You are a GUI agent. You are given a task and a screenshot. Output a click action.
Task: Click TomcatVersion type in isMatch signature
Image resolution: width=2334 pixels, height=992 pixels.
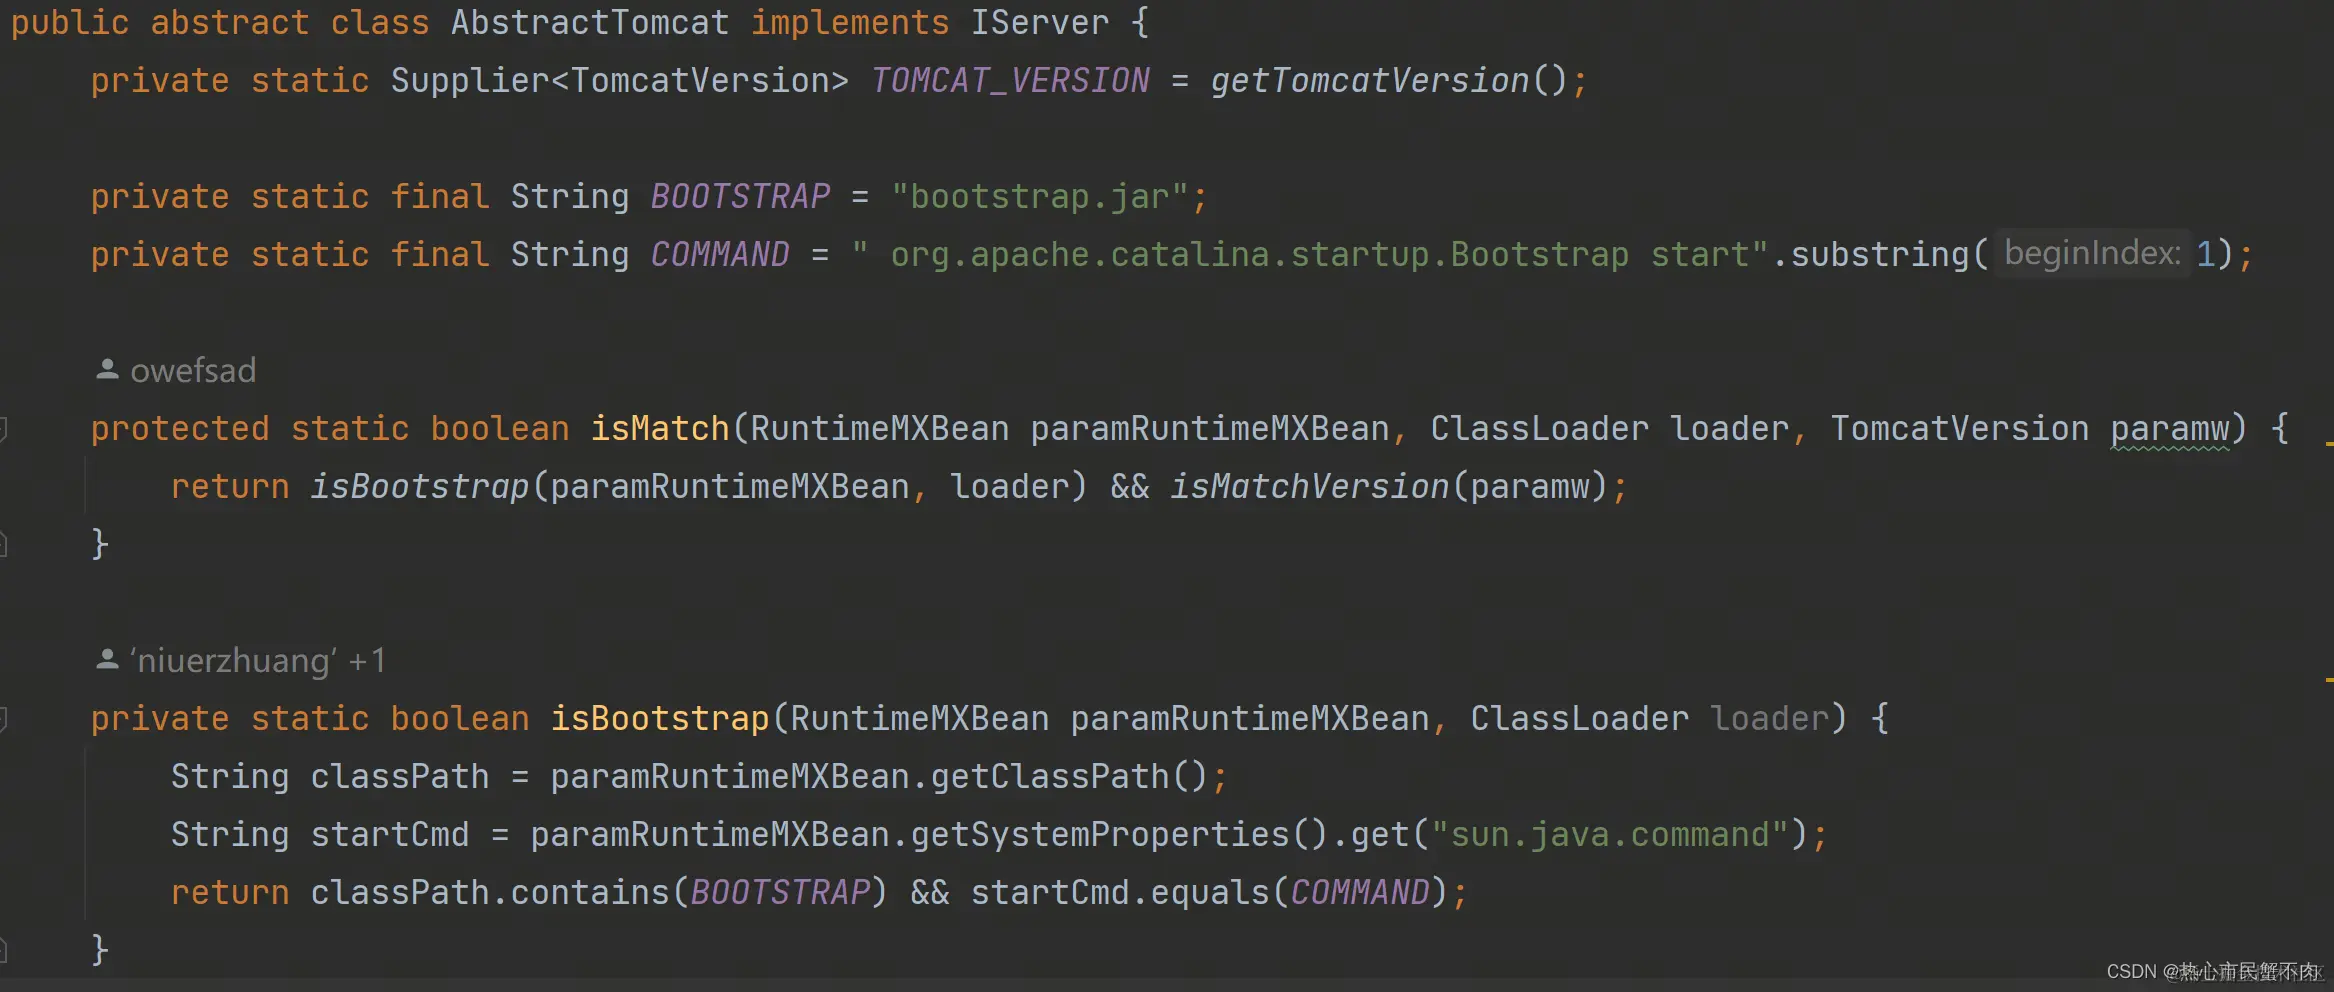click(x=1960, y=428)
